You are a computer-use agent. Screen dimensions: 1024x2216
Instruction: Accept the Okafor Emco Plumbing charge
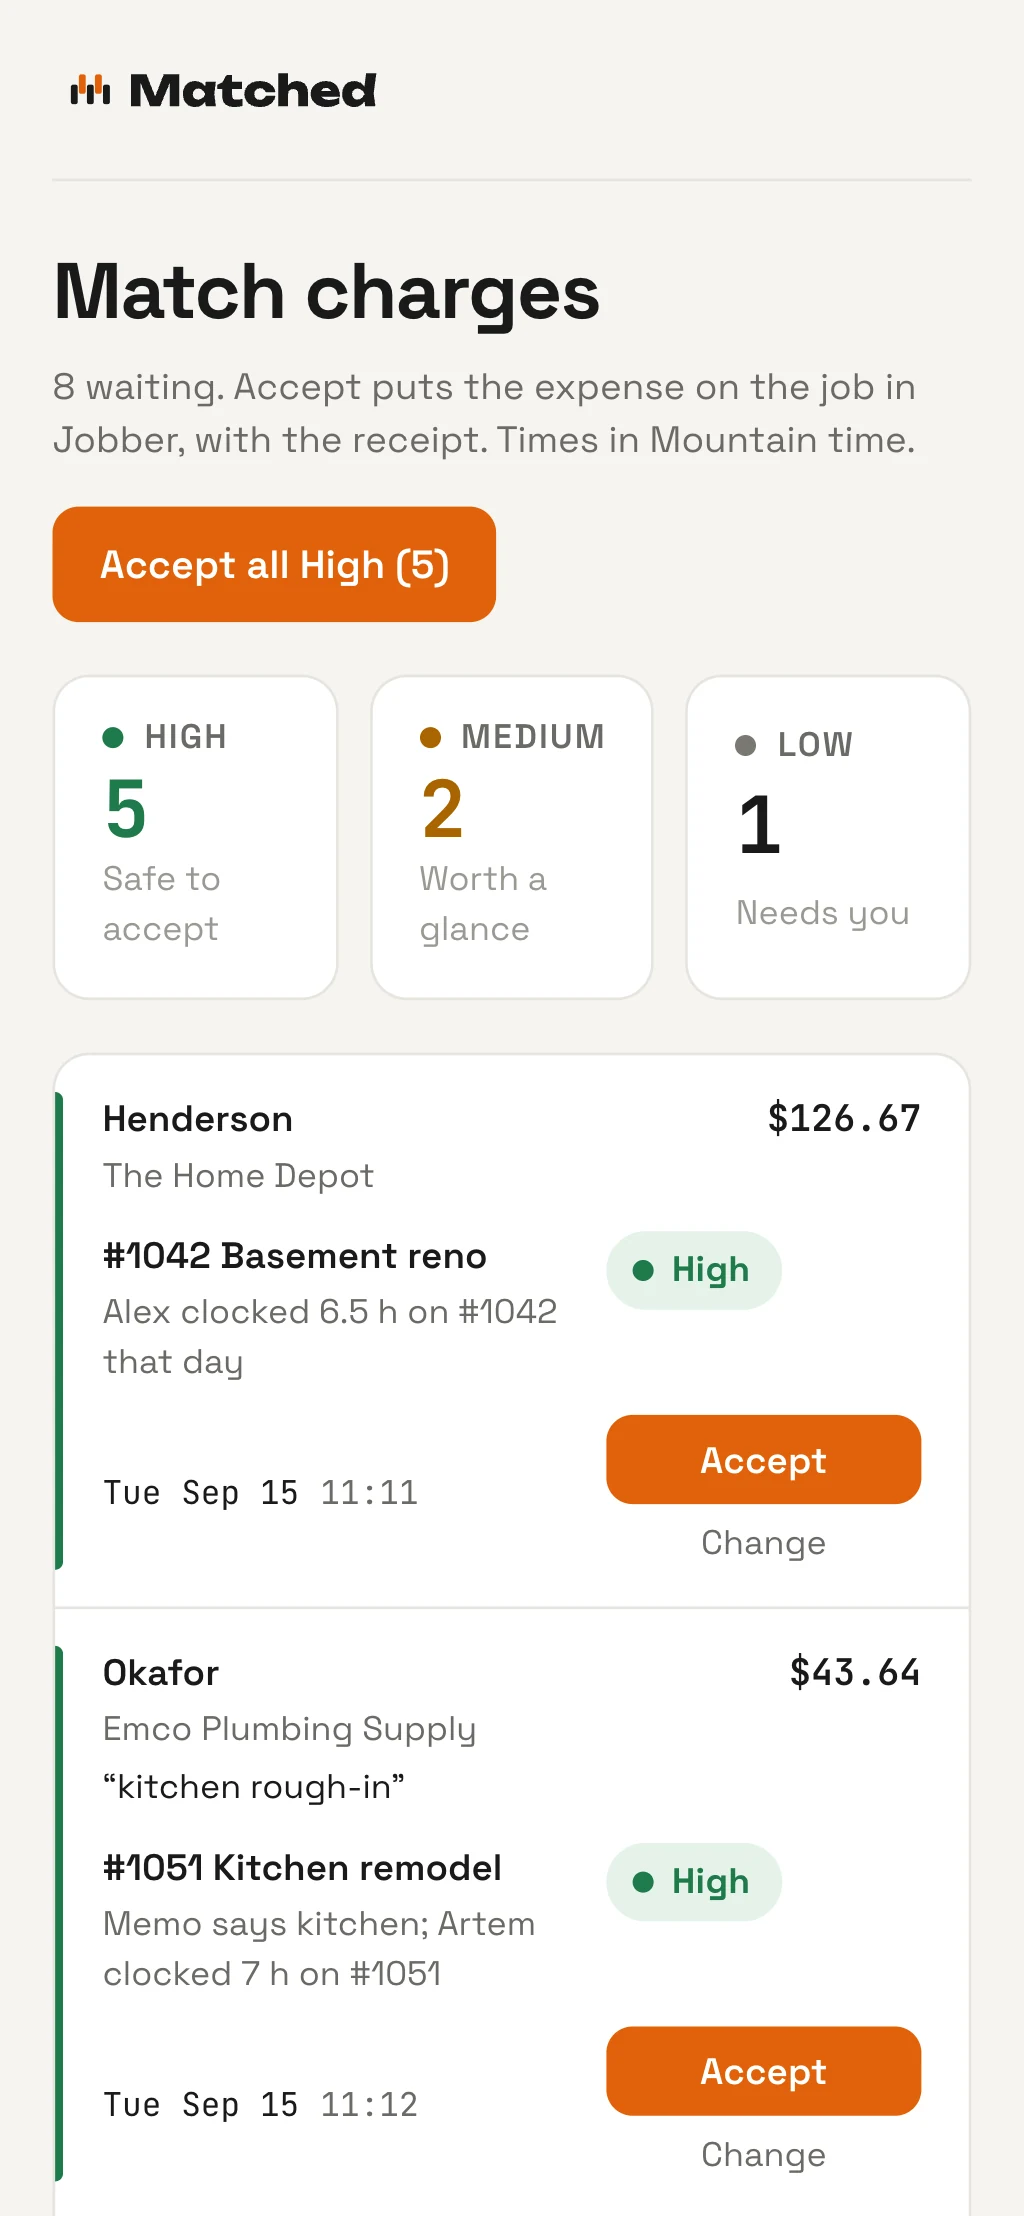click(763, 2071)
